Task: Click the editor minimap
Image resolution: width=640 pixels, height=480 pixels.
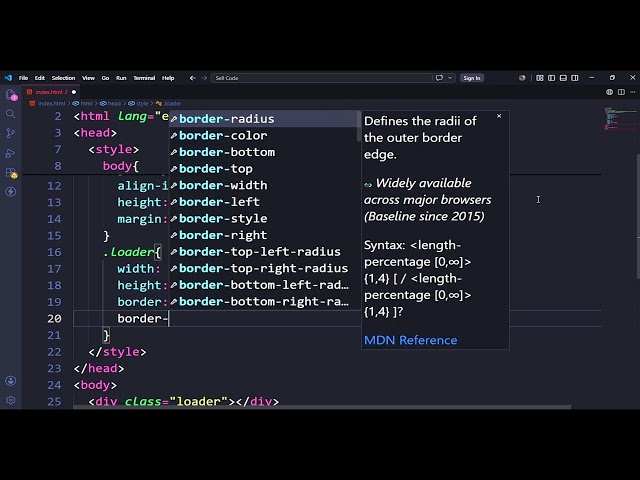Action: [618, 118]
